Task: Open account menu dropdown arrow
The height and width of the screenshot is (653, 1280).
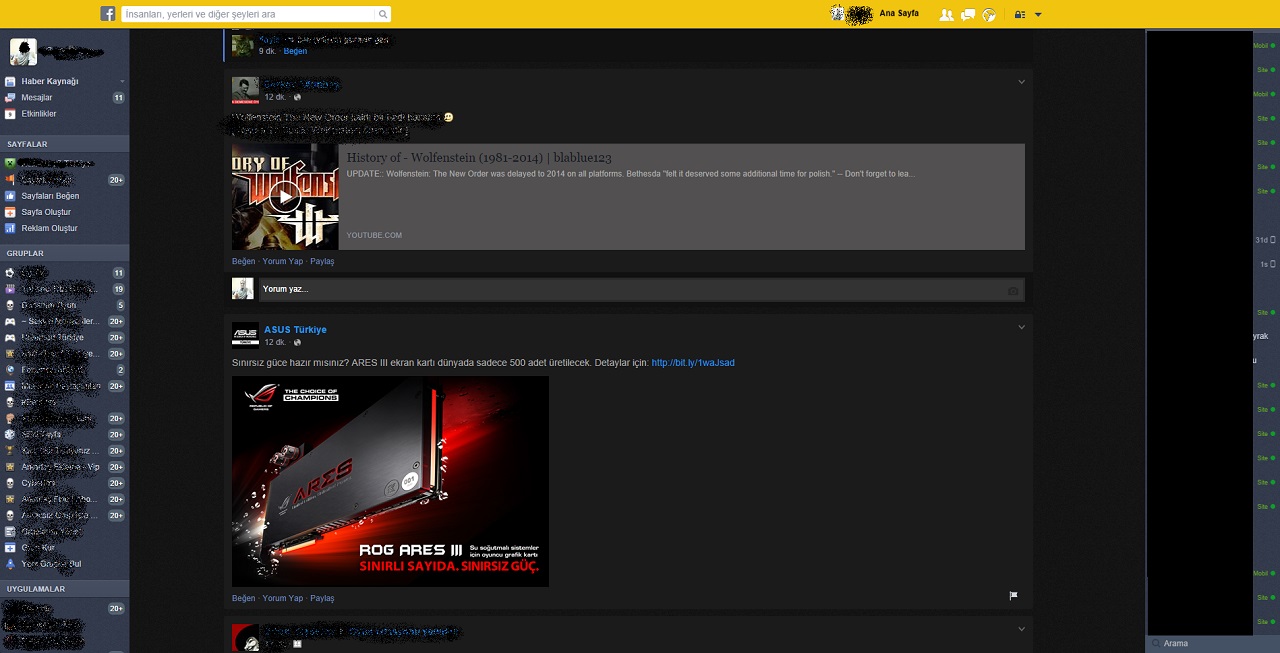Action: coord(1038,15)
